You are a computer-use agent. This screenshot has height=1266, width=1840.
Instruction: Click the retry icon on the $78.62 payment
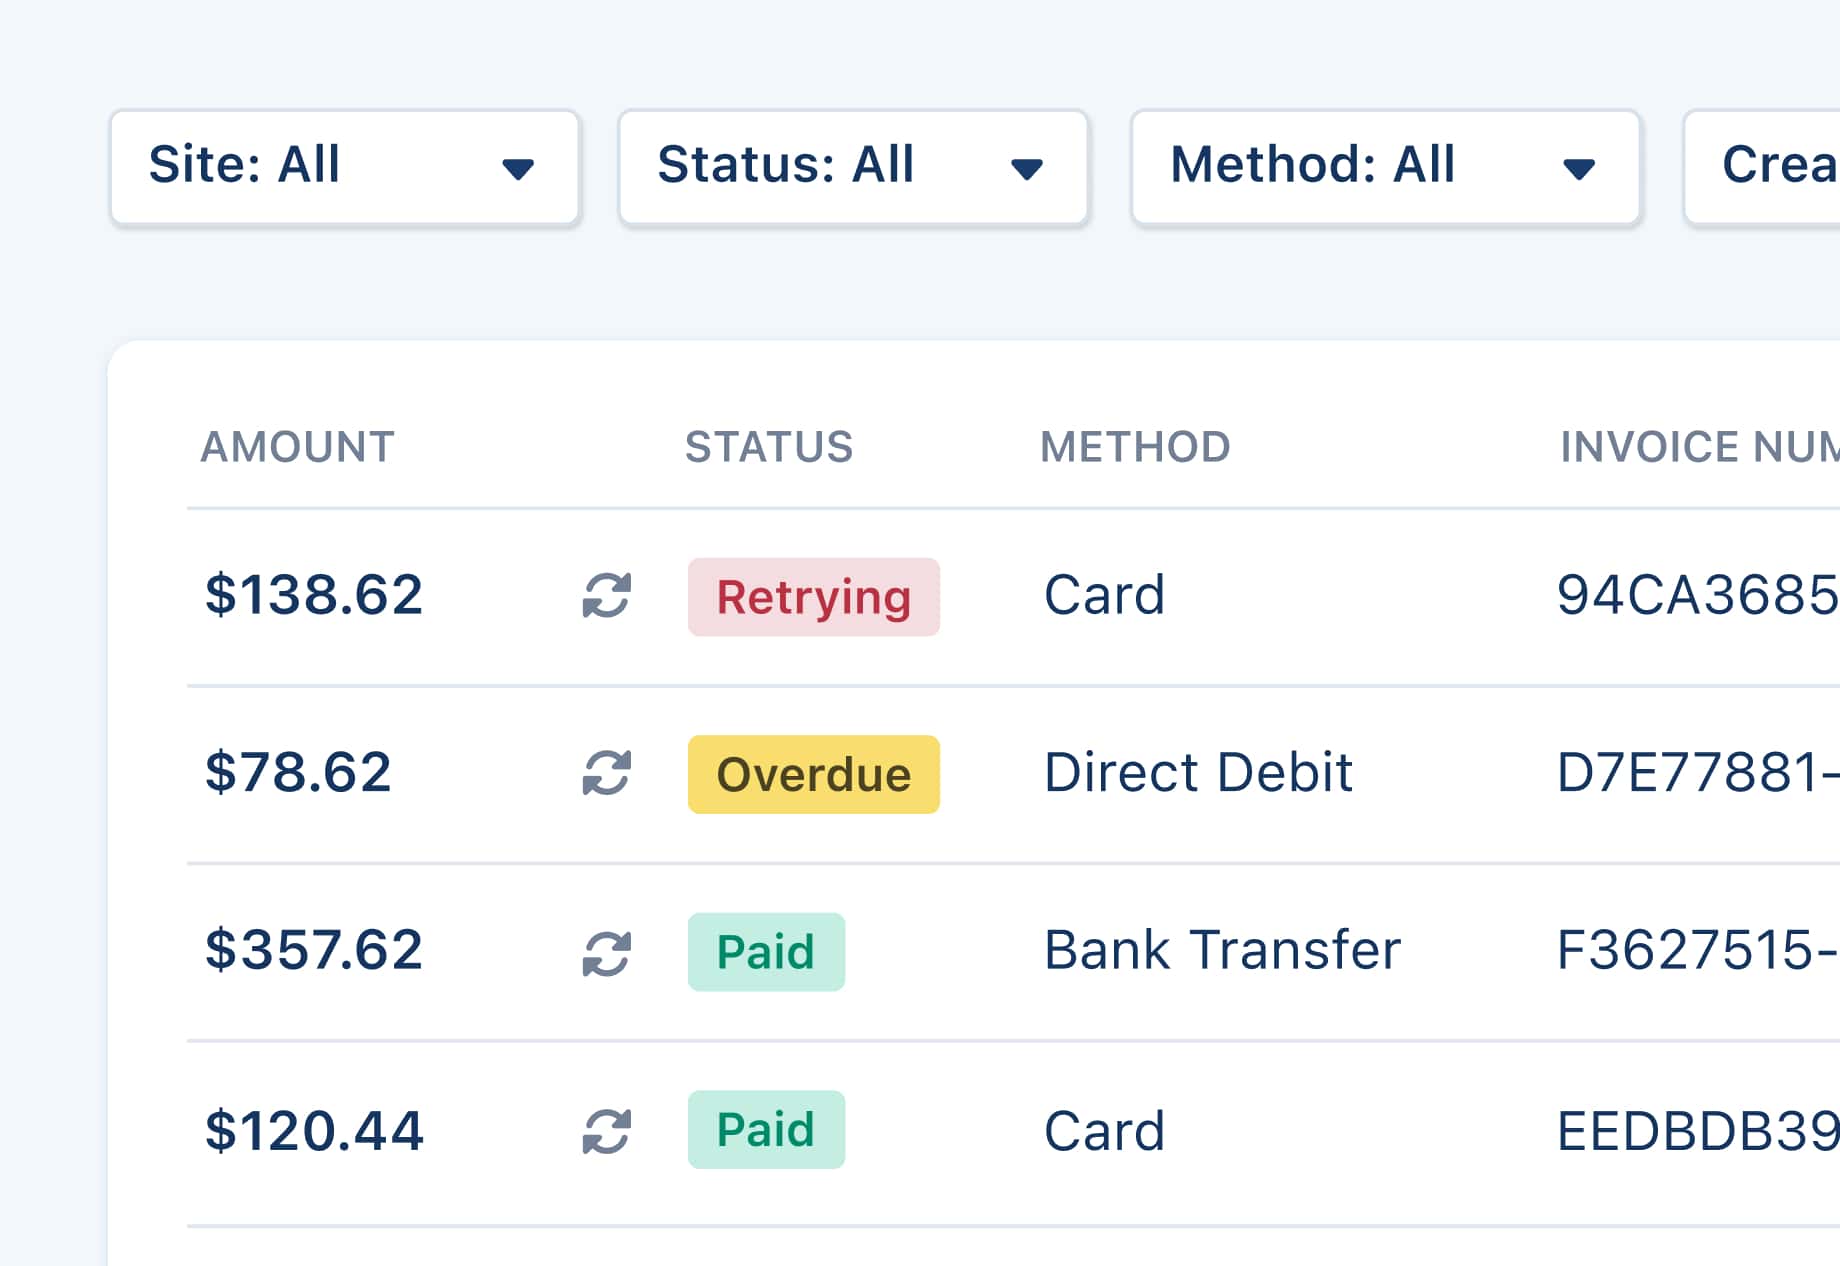pyautogui.click(x=605, y=773)
